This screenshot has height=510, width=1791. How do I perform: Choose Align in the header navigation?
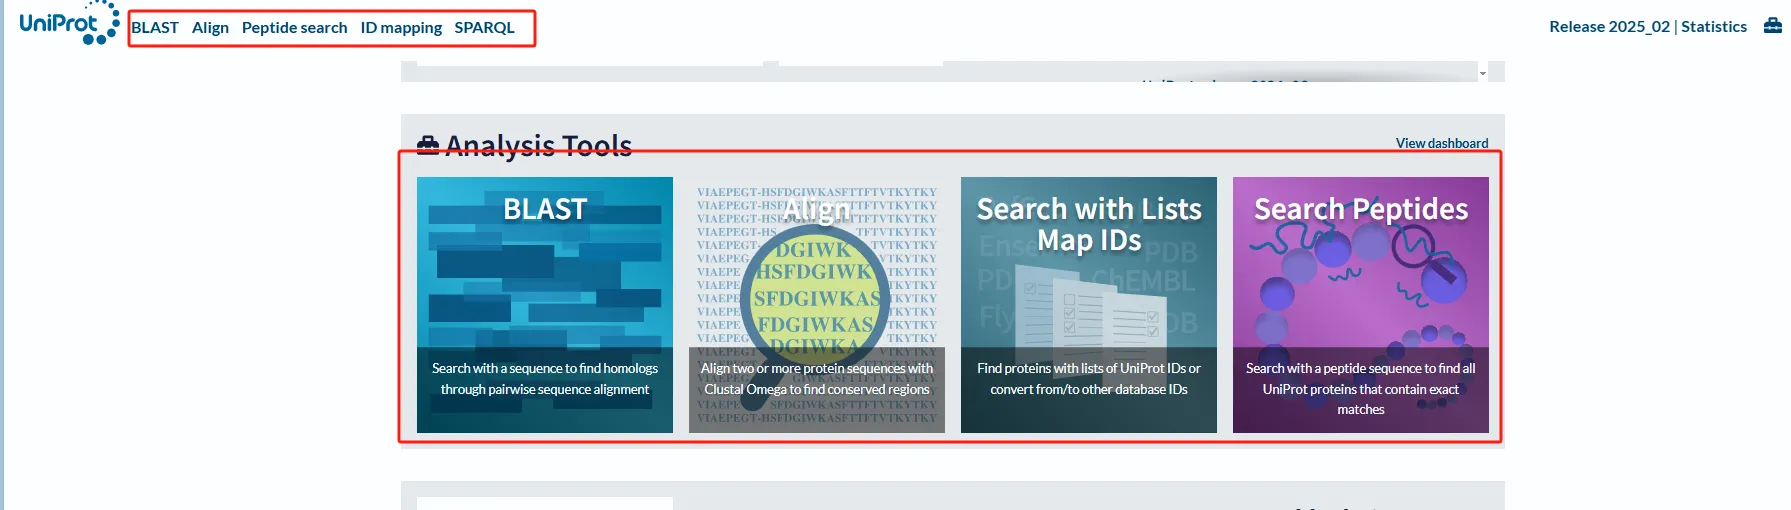210,28
